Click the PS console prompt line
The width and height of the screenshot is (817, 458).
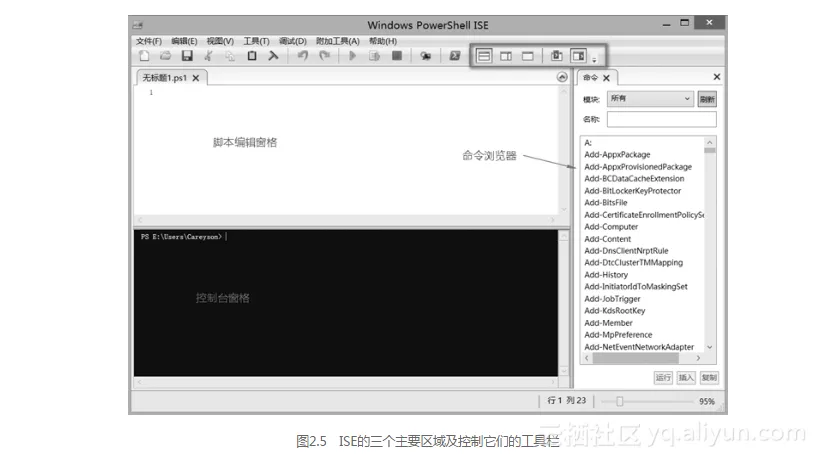(x=183, y=237)
